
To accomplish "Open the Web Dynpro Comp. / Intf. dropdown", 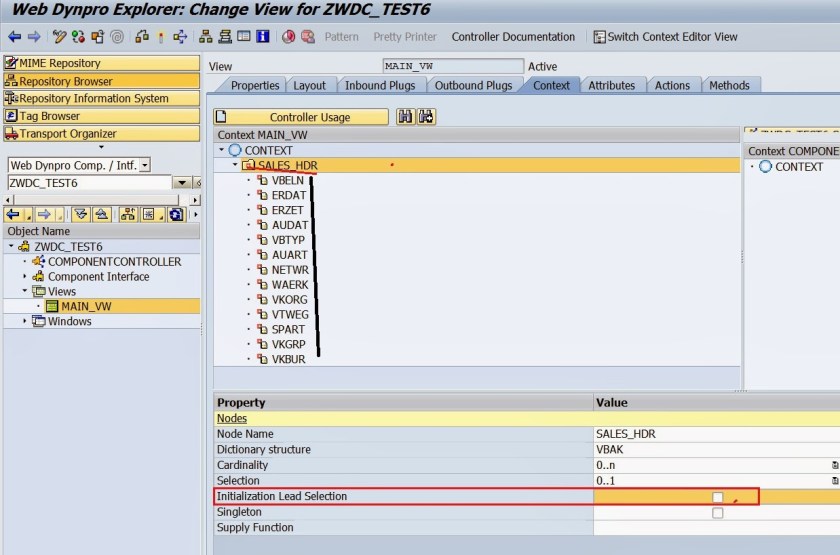I will (x=145, y=165).
